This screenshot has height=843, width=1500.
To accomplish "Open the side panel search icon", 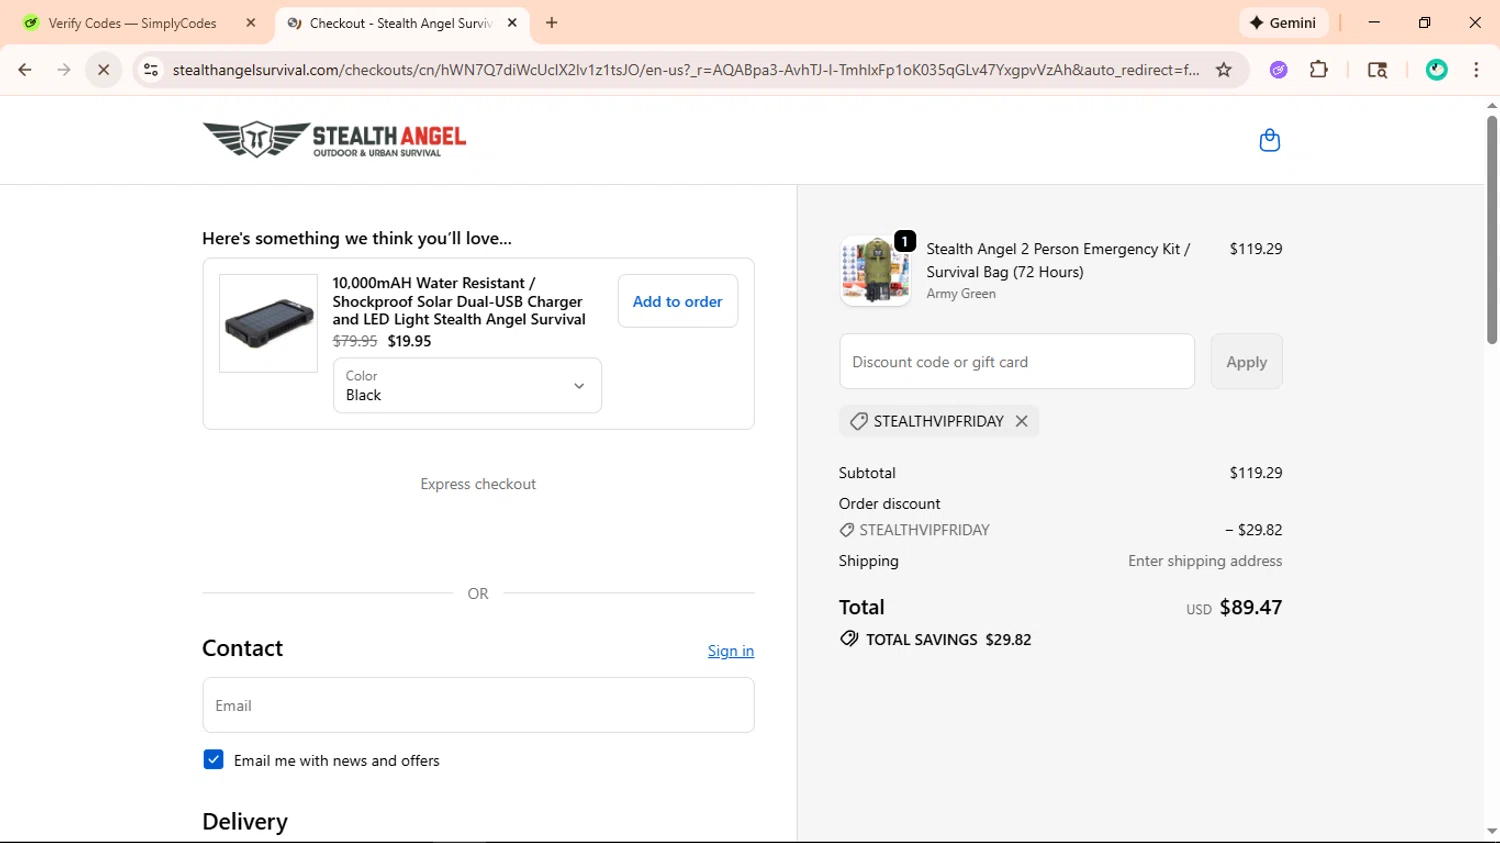I will (1377, 70).
